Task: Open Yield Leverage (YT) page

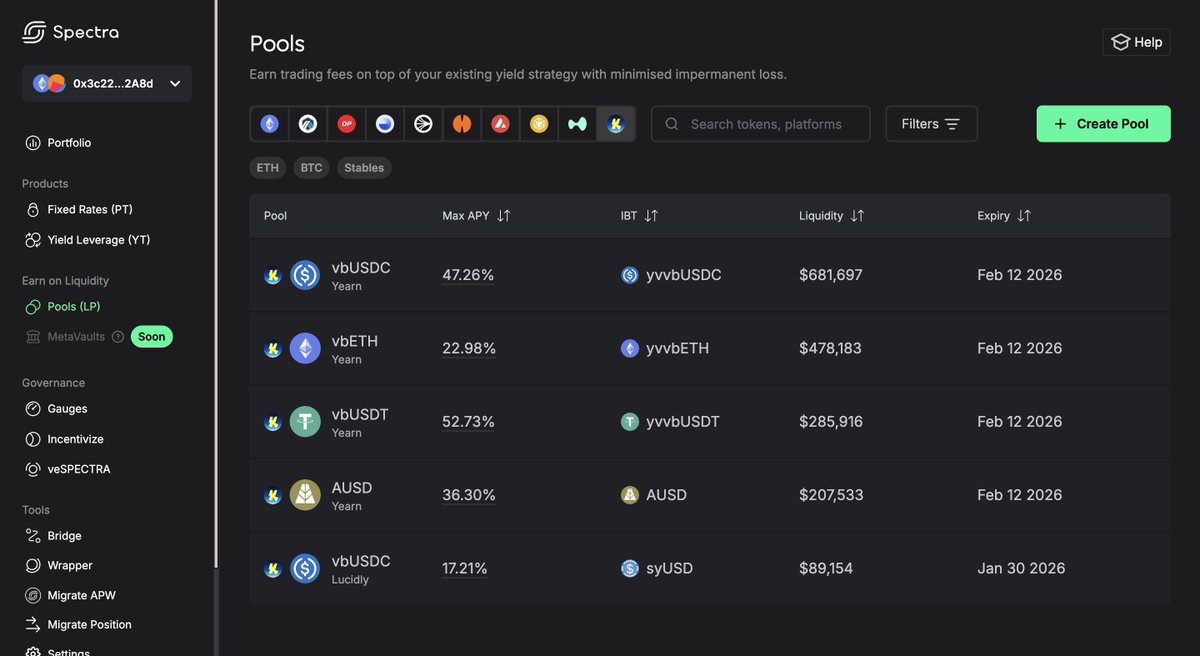Action: 98,240
